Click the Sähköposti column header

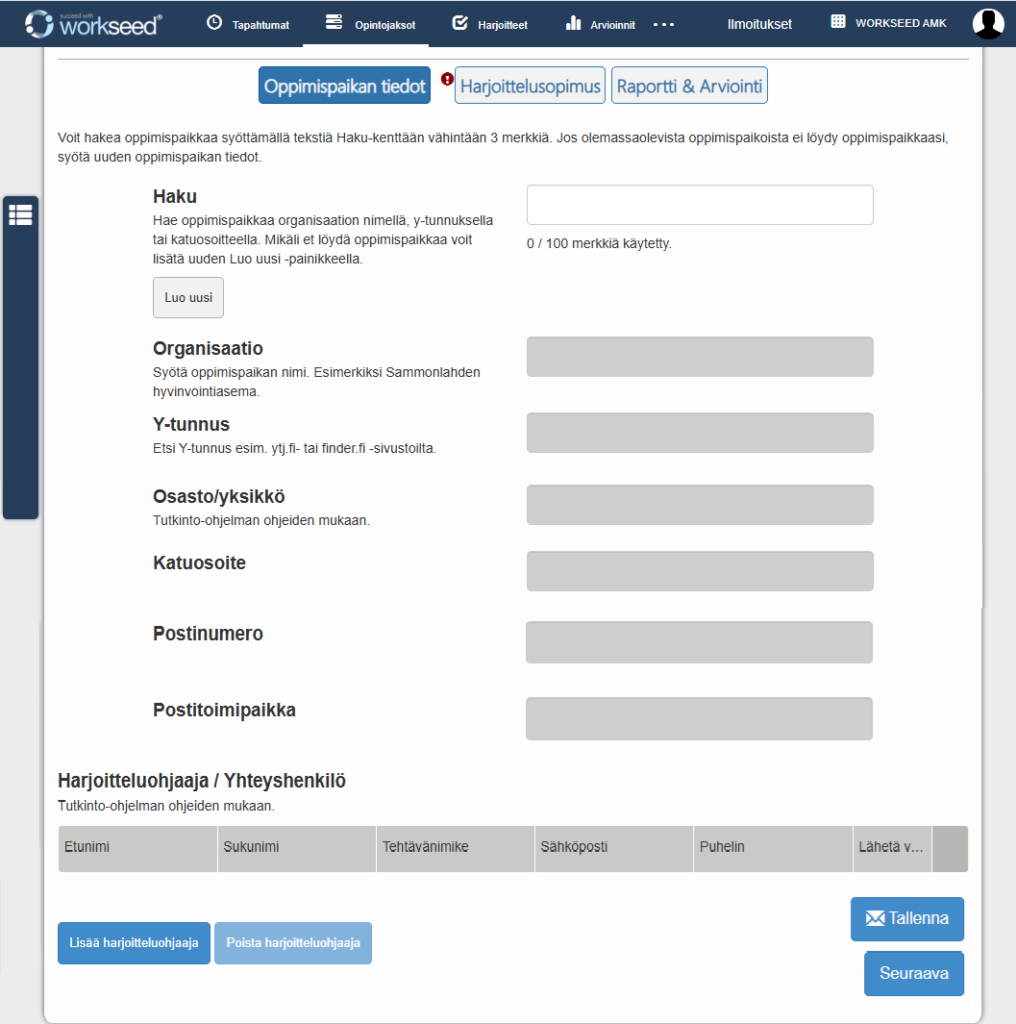tap(614, 849)
